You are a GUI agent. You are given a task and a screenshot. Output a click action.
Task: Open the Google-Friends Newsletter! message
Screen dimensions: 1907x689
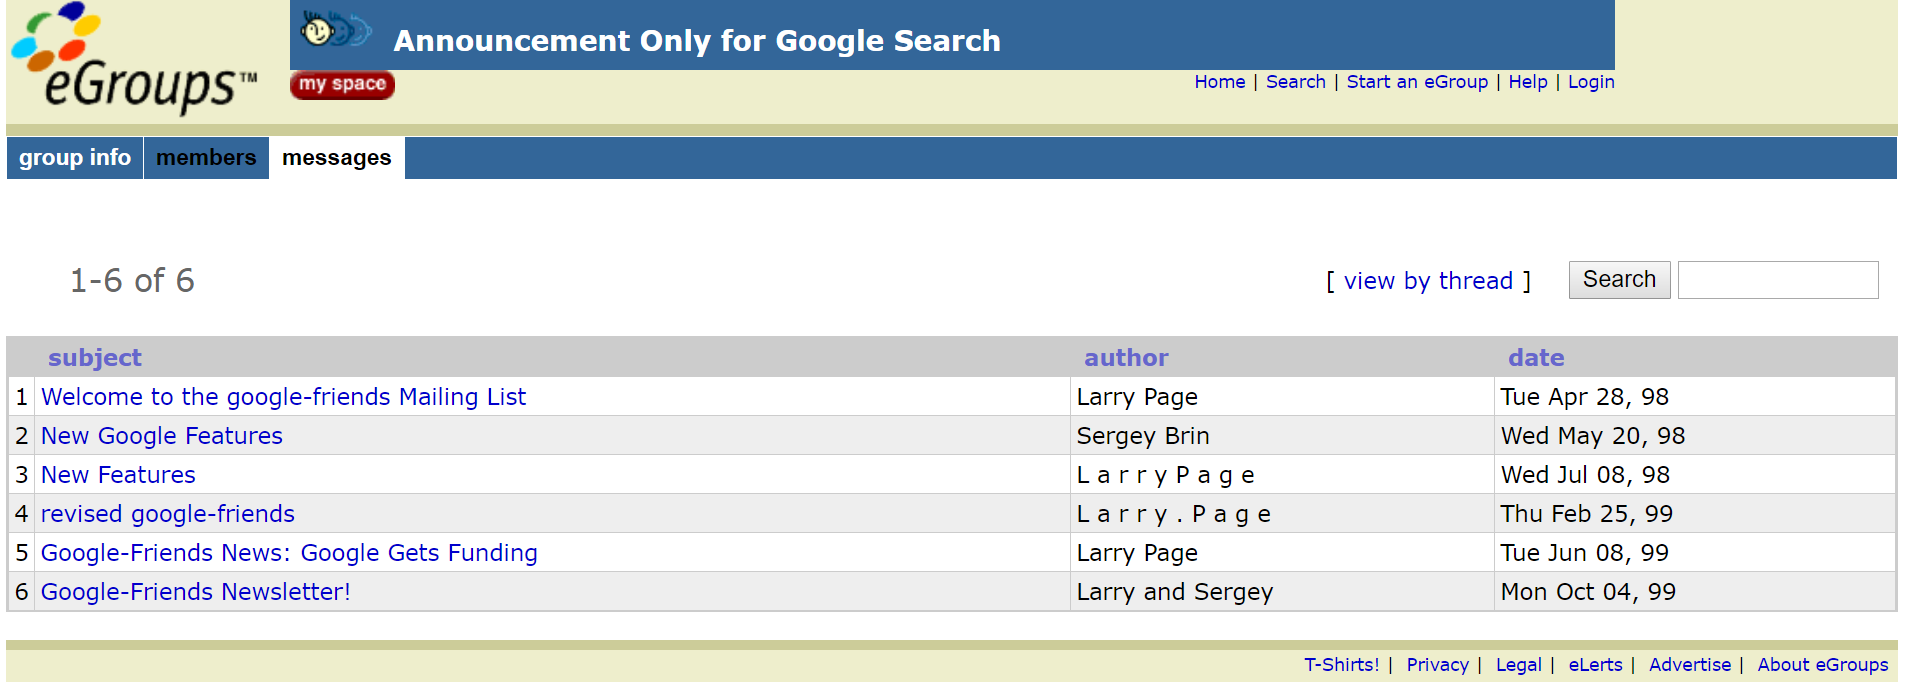[x=196, y=592]
